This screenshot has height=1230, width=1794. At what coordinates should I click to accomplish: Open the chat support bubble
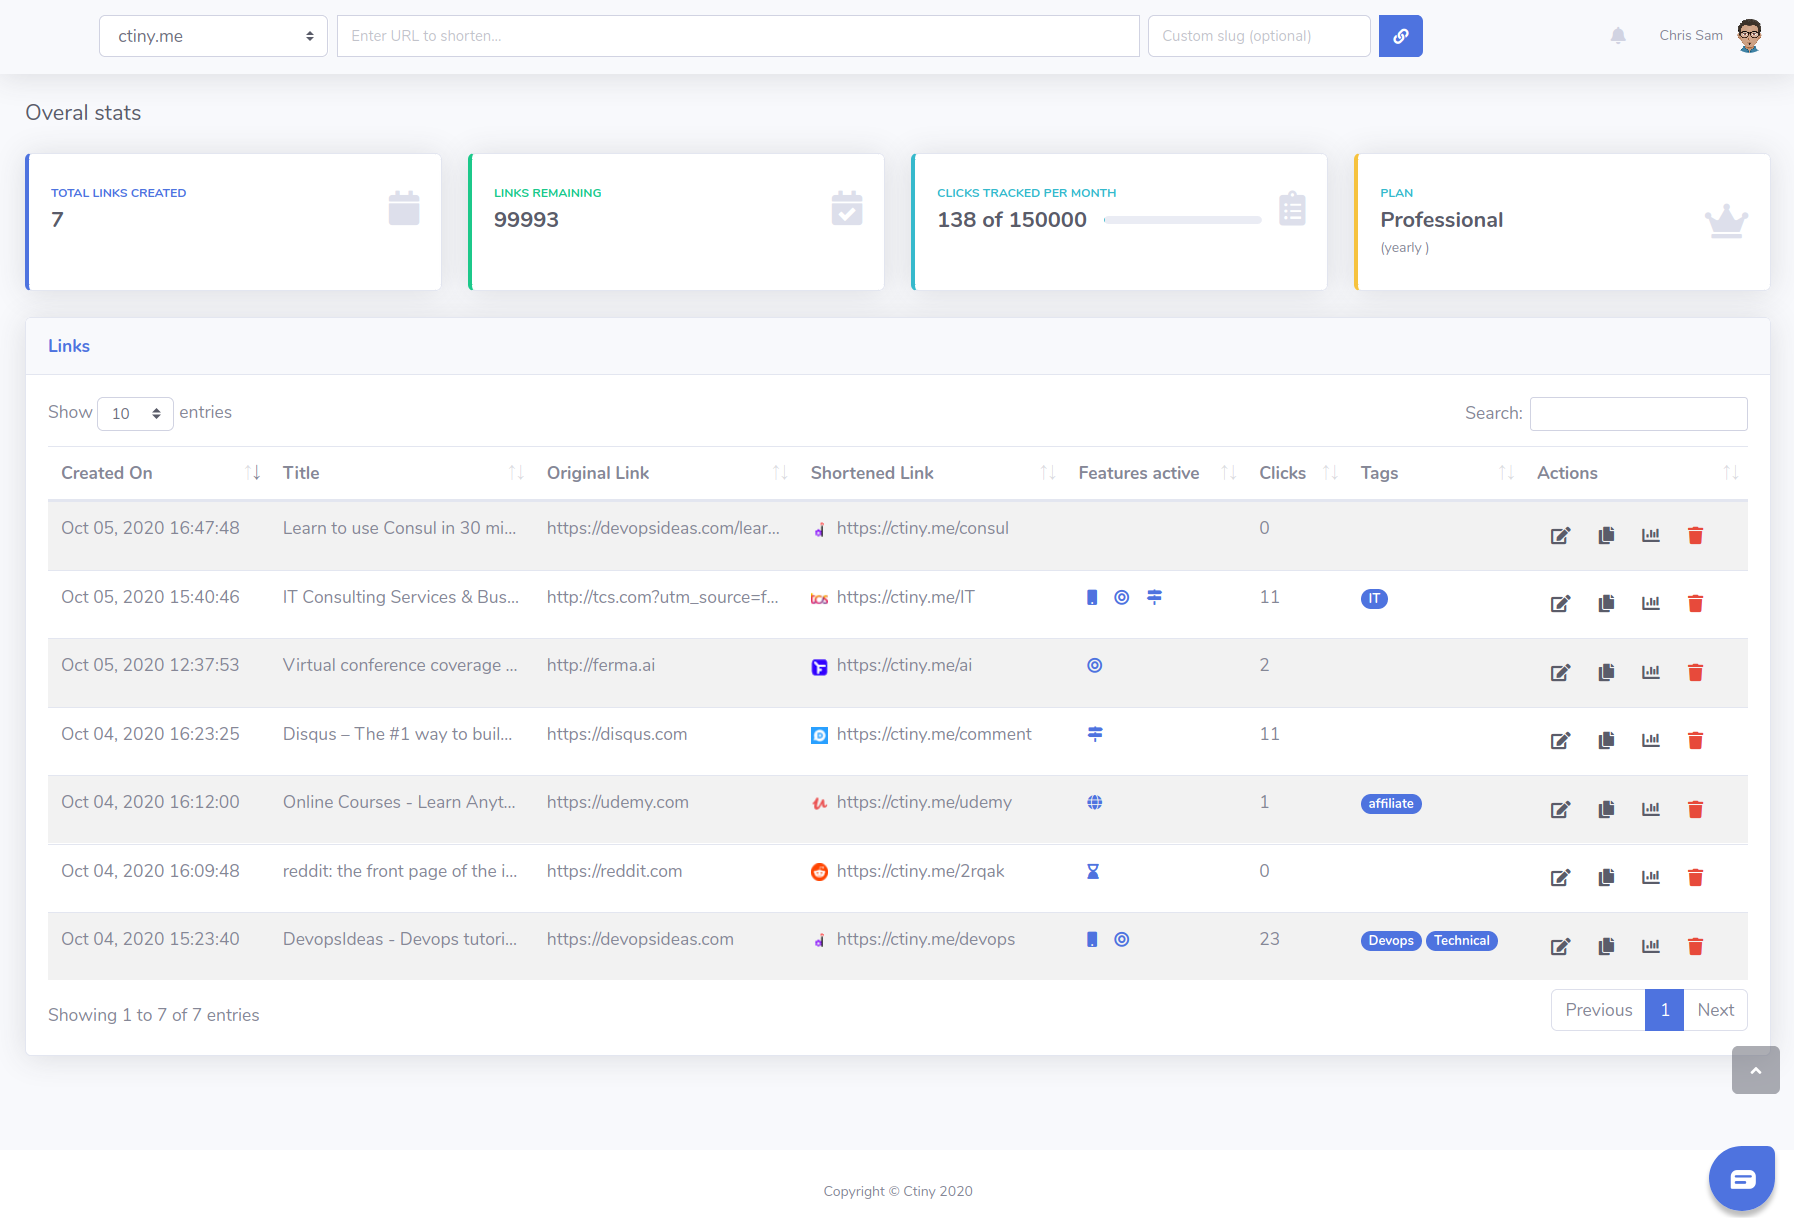(x=1742, y=1179)
